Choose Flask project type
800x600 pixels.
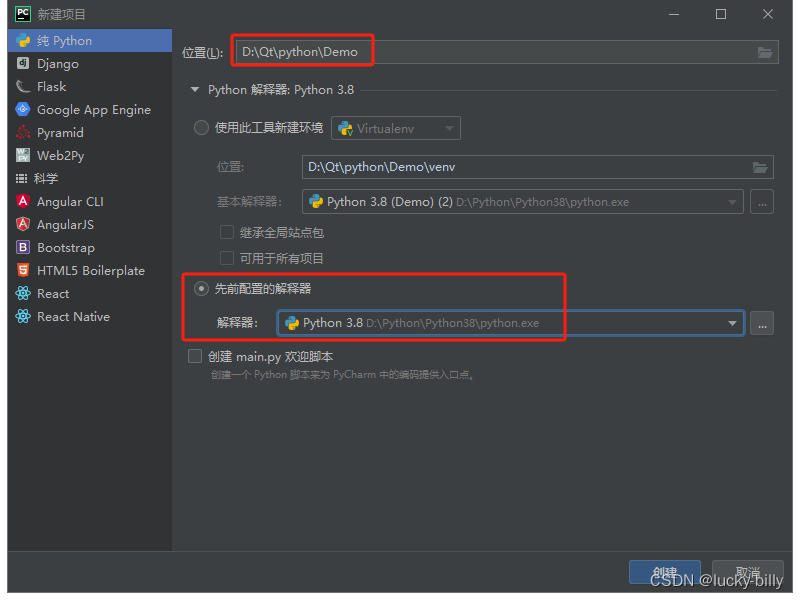pyautogui.click(x=52, y=87)
